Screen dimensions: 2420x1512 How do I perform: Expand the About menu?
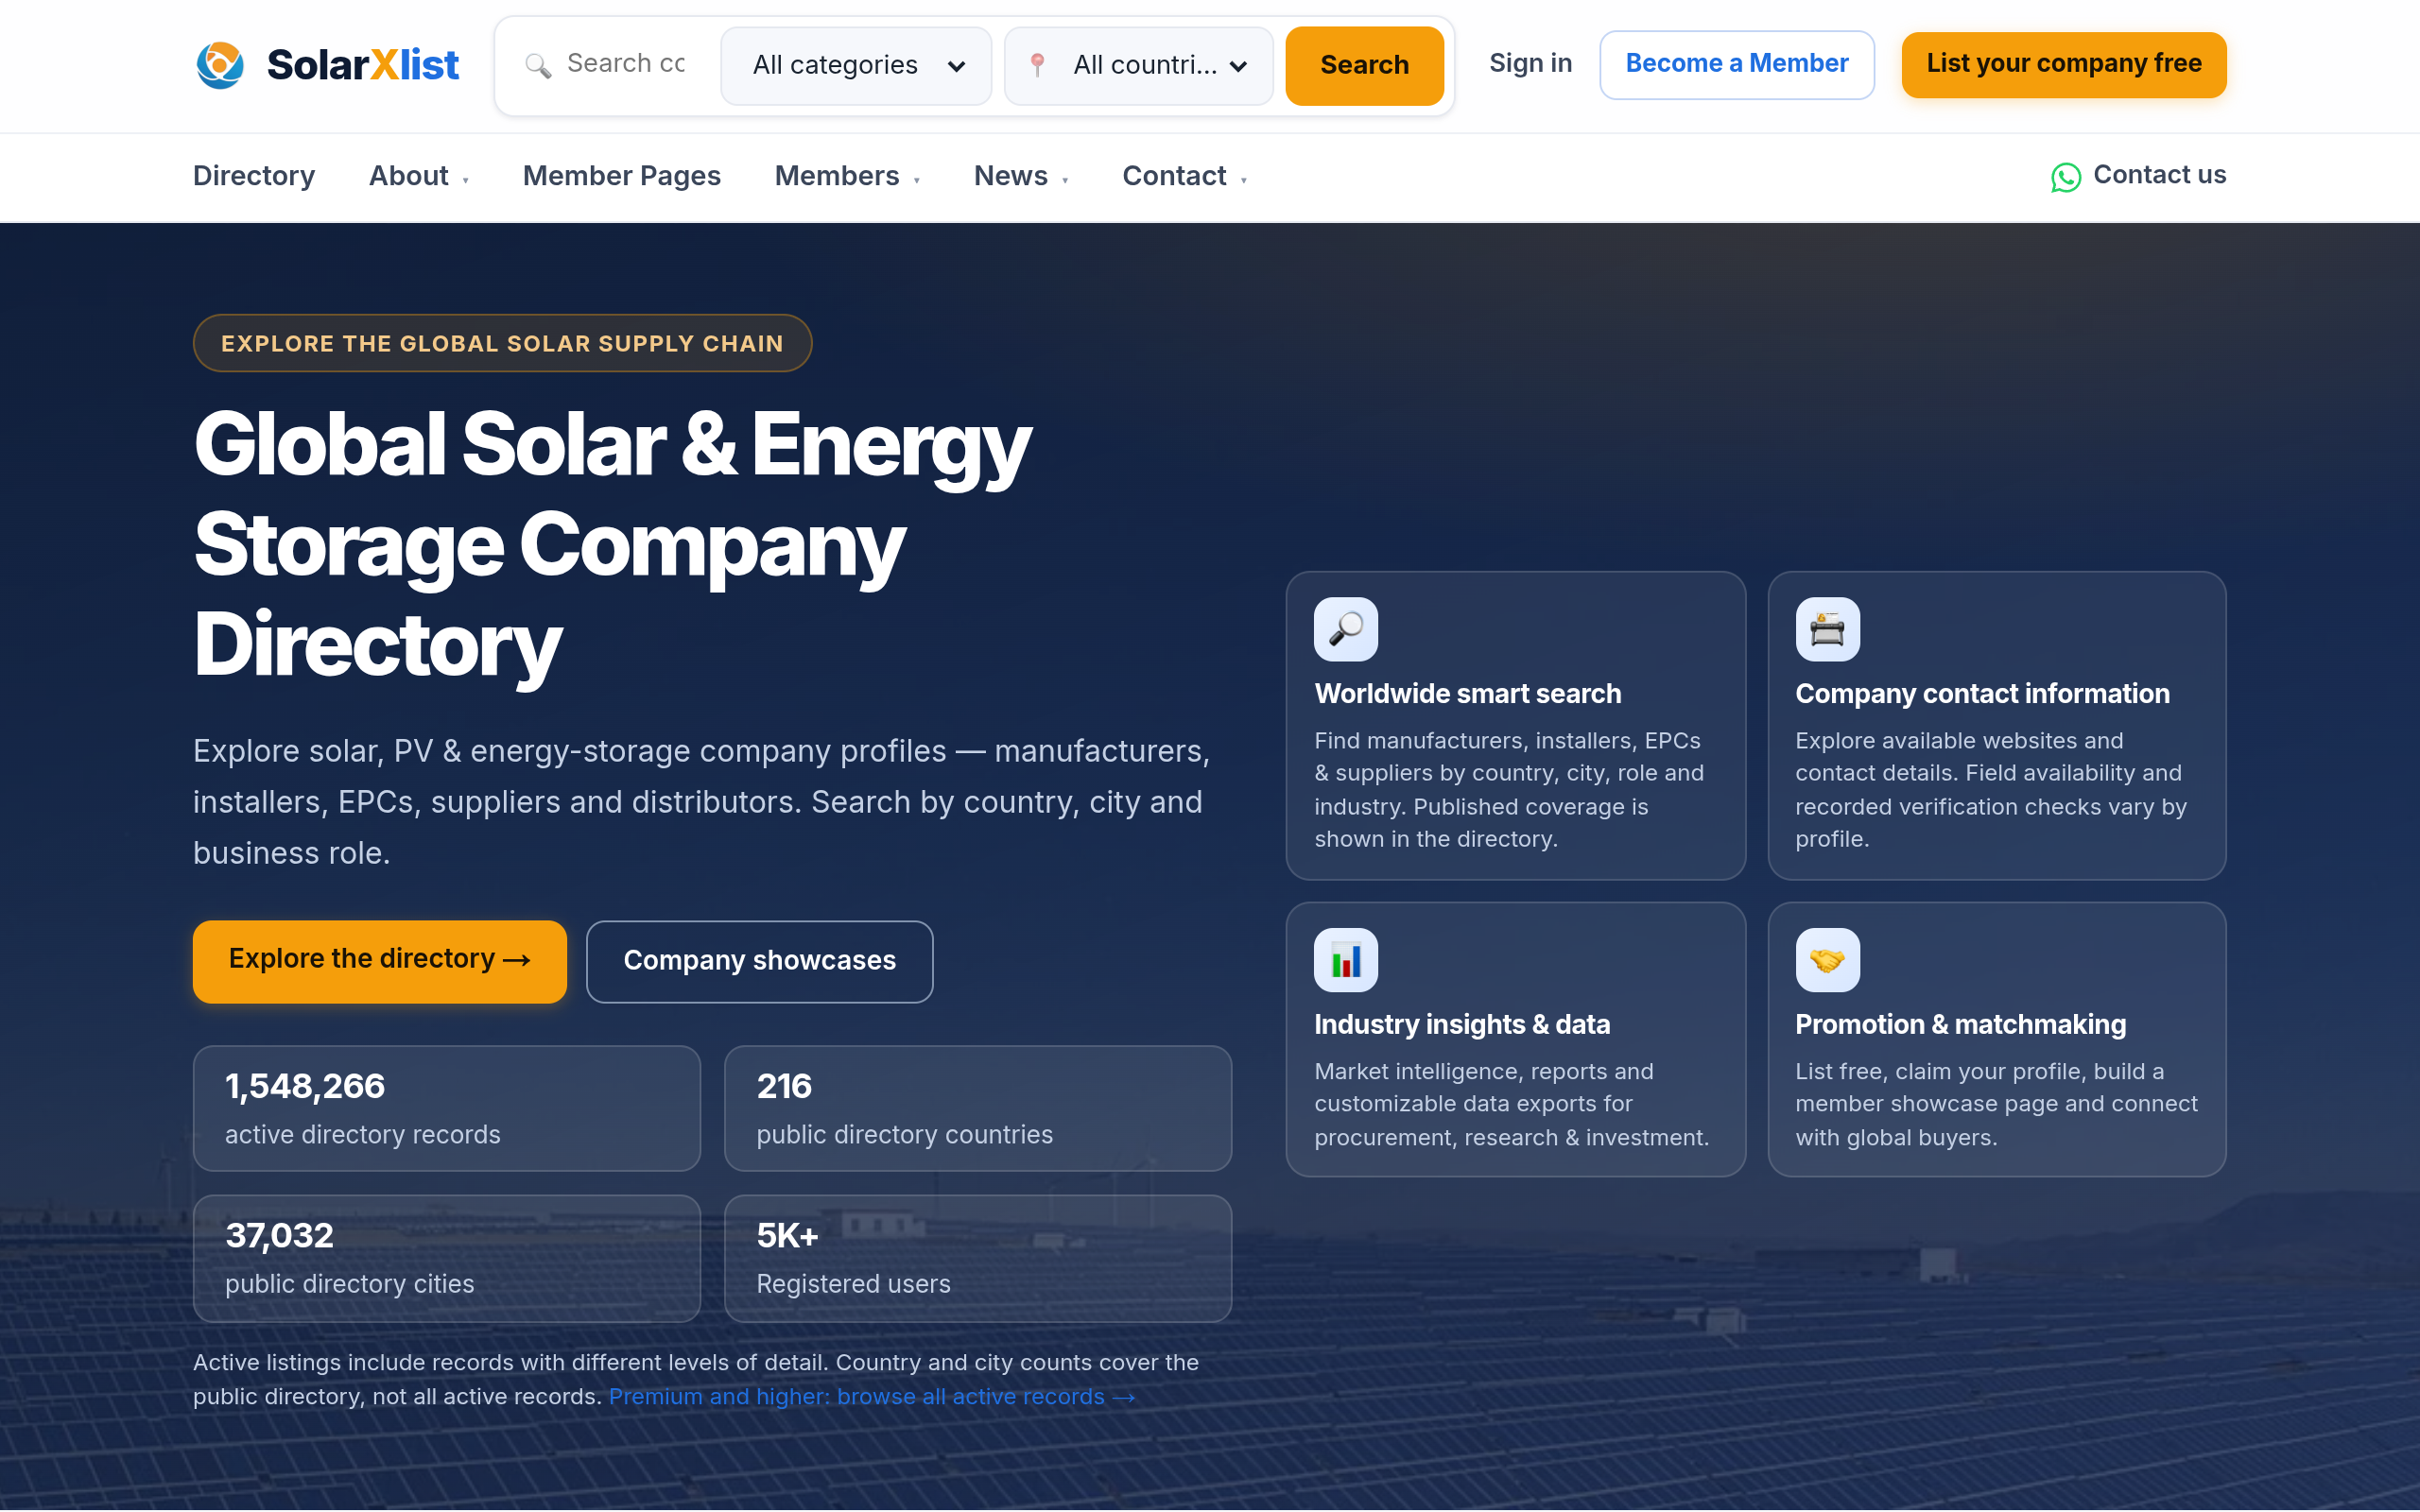pyautogui.click(x=419, y=176)
